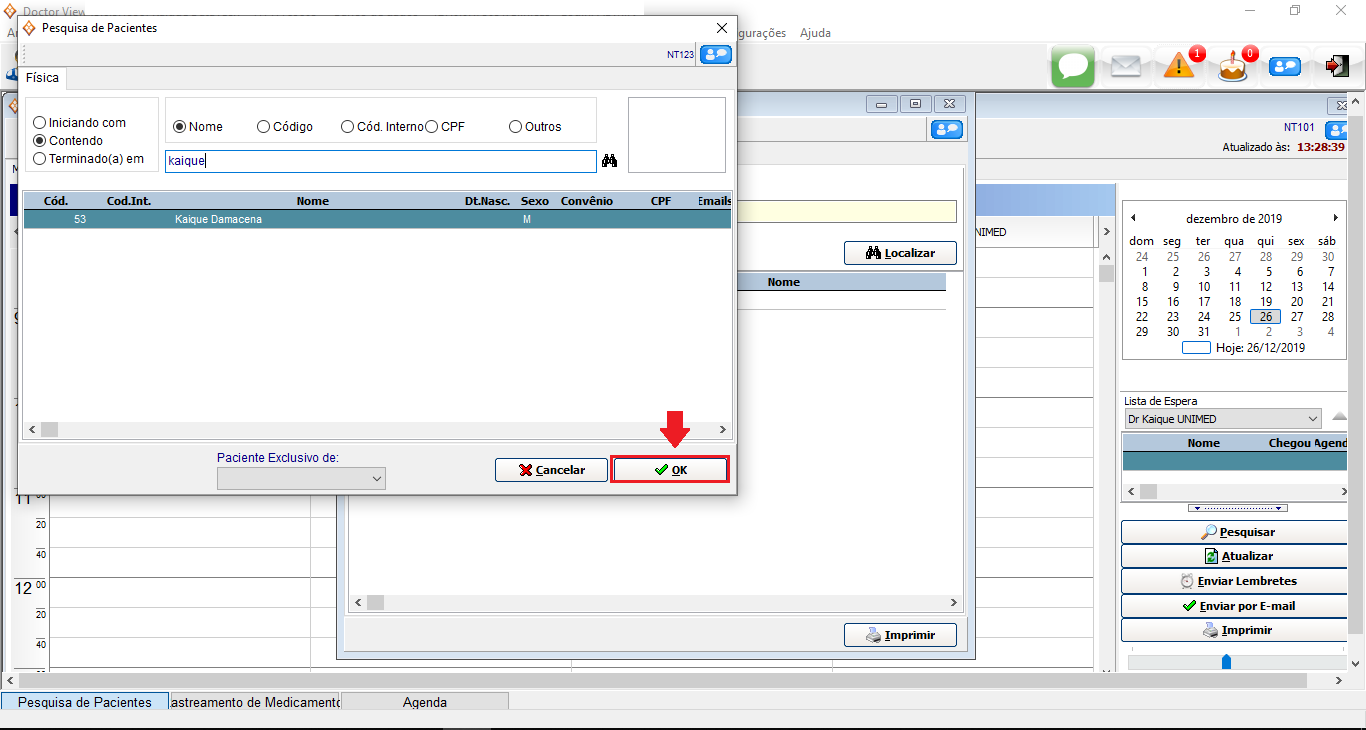Click the NT123 user chat icon
The height and width of the screenshot is (730, 1366).
[x=715, y=55]
